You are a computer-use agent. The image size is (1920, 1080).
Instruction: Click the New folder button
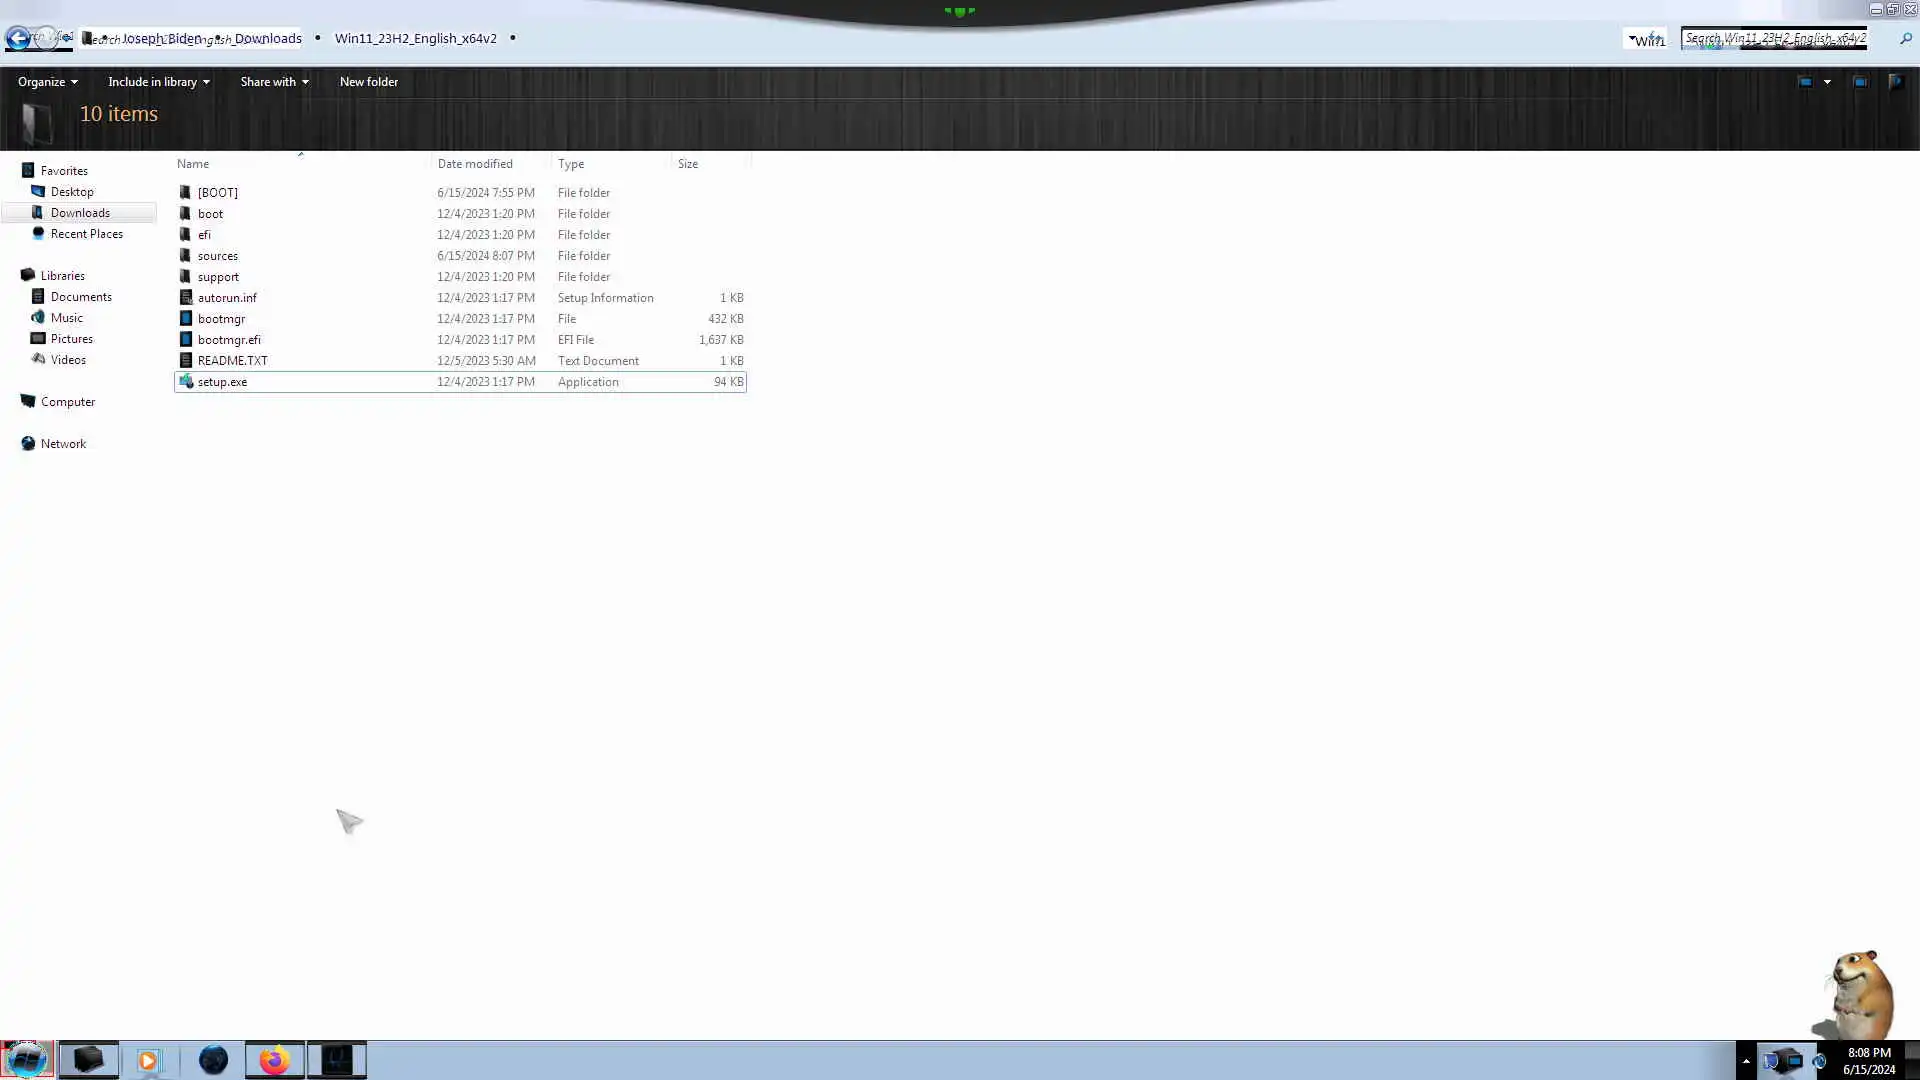click(368, 82)
